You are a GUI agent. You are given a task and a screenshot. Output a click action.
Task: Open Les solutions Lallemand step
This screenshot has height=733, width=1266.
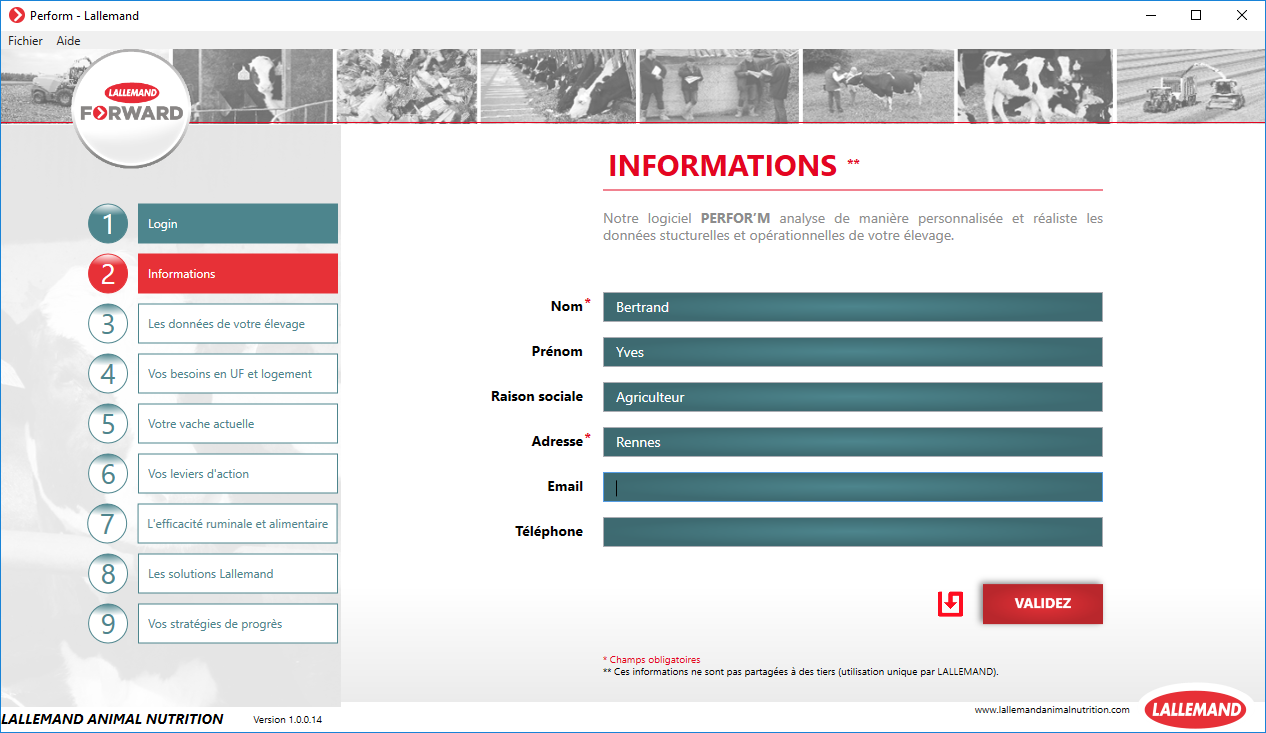(x=238, y=574)
